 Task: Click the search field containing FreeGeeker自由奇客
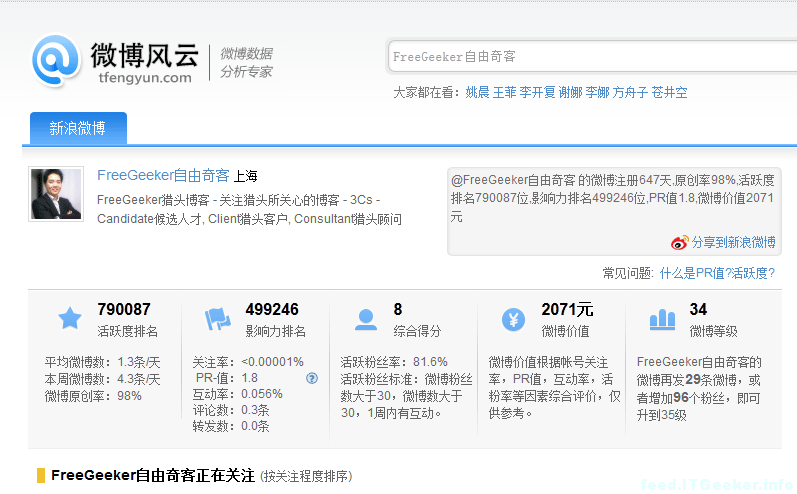click(592, 56)
